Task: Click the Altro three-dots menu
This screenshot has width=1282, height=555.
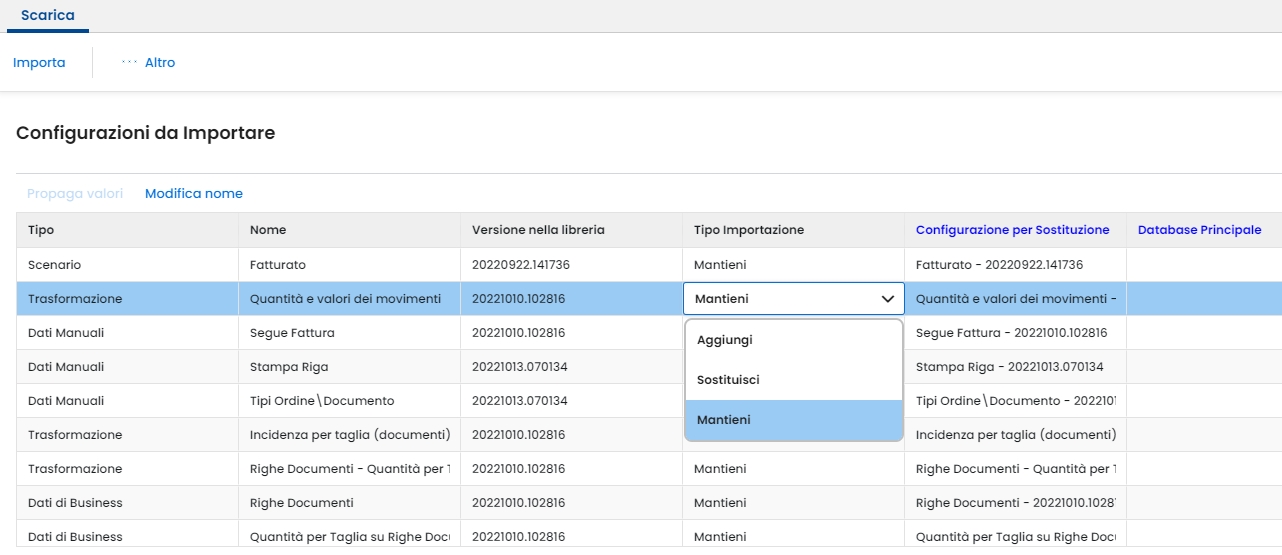Action: 147,63
